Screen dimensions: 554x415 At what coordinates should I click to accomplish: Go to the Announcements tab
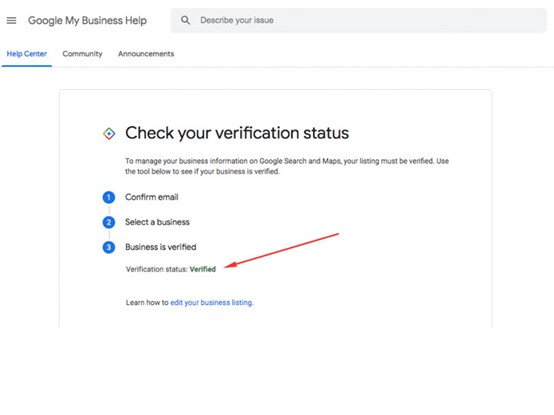[x=146, y=54]
